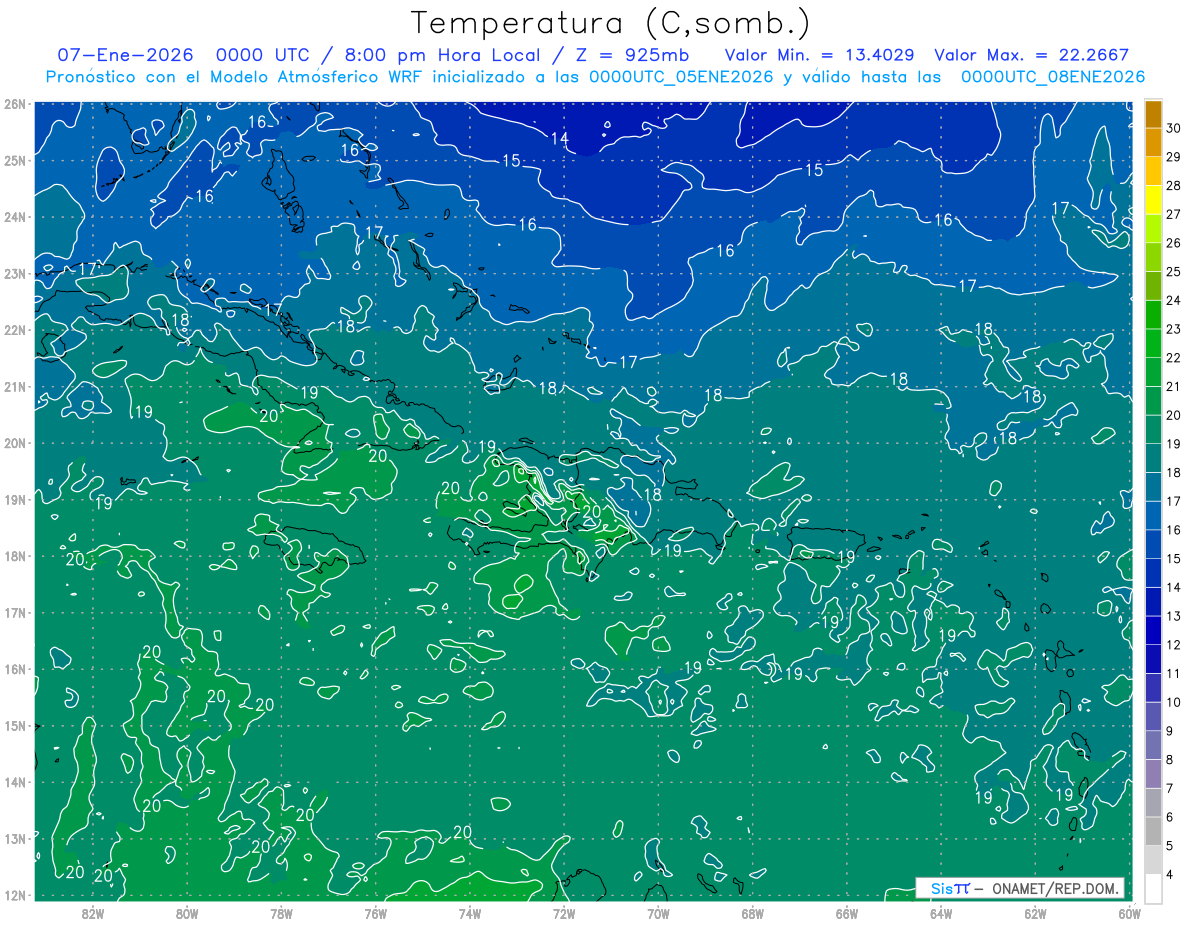The height and width of the screenshot is (927, 1200).
Task: Click the longitude axis label "78W"
Action: pos(281,913)
